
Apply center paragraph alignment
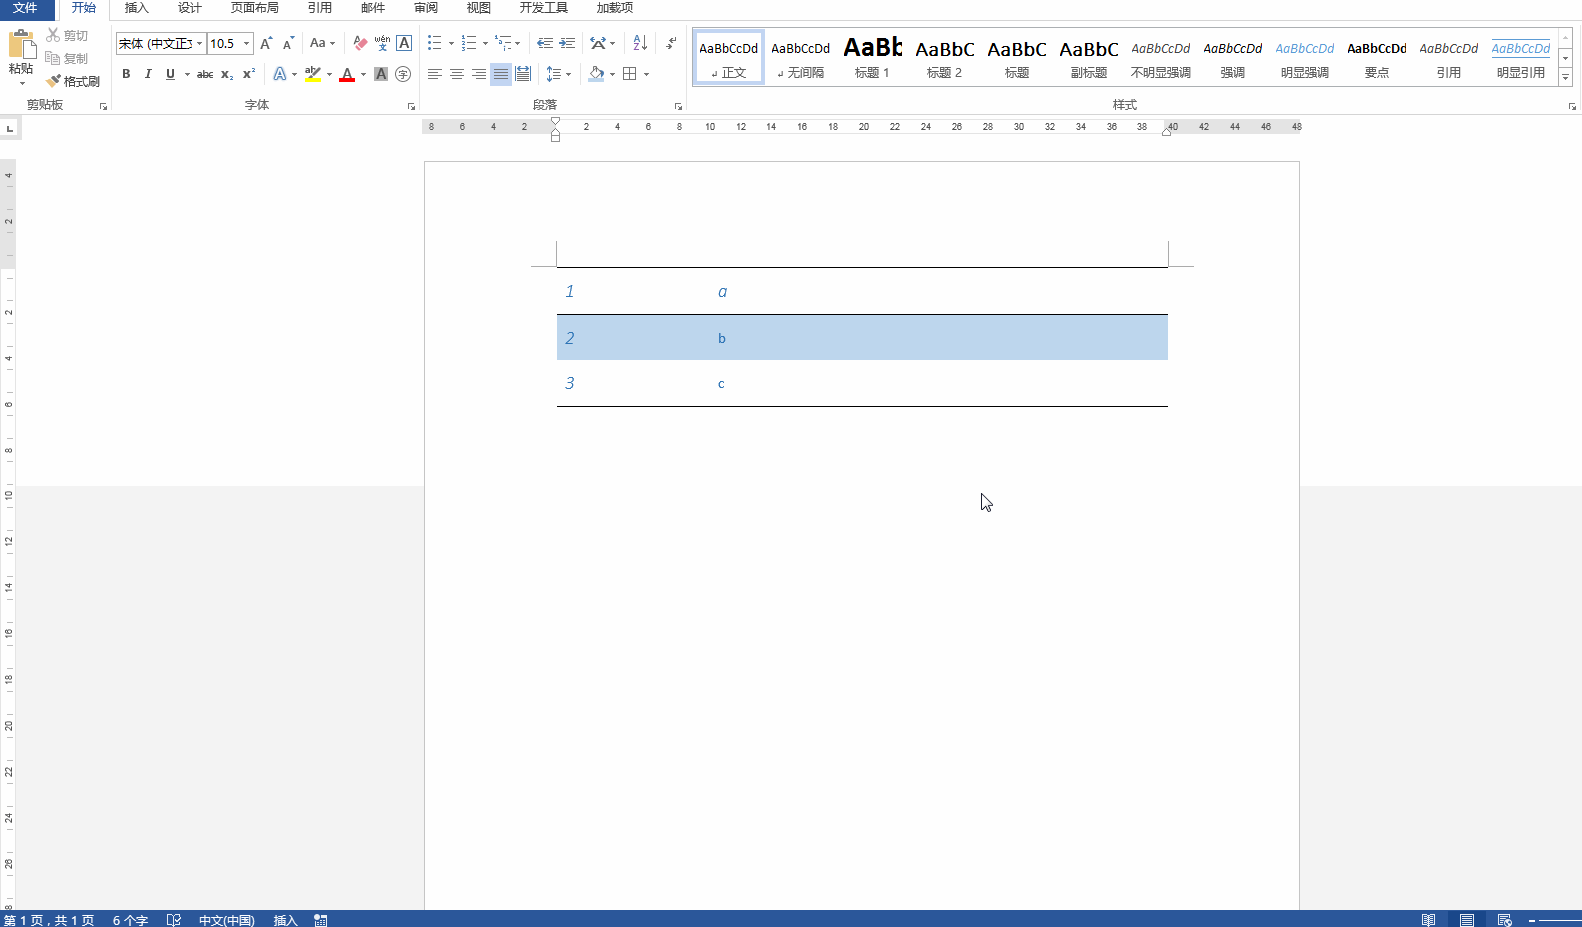pyautogui.click(x=456, y=74)
